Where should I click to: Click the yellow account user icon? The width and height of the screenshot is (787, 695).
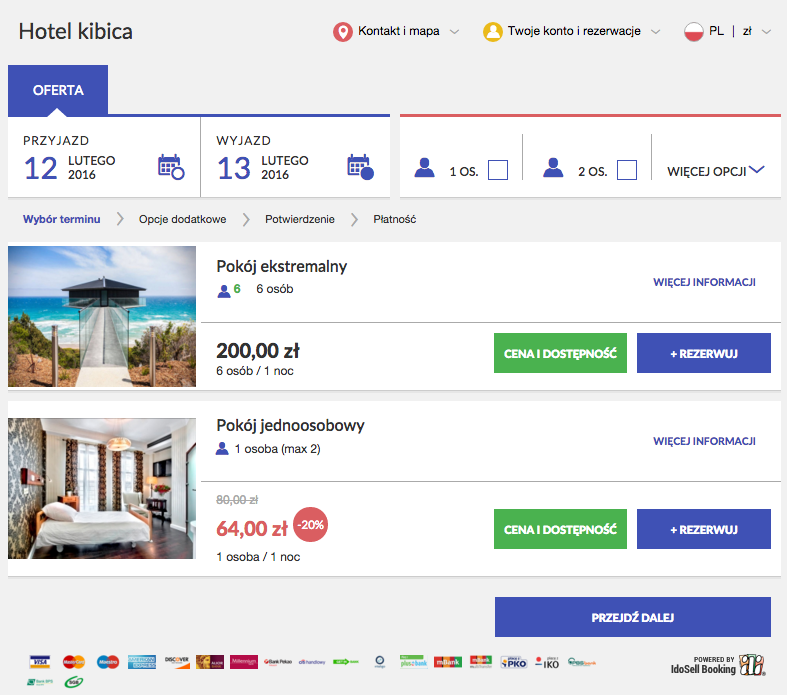pos(493,32)
